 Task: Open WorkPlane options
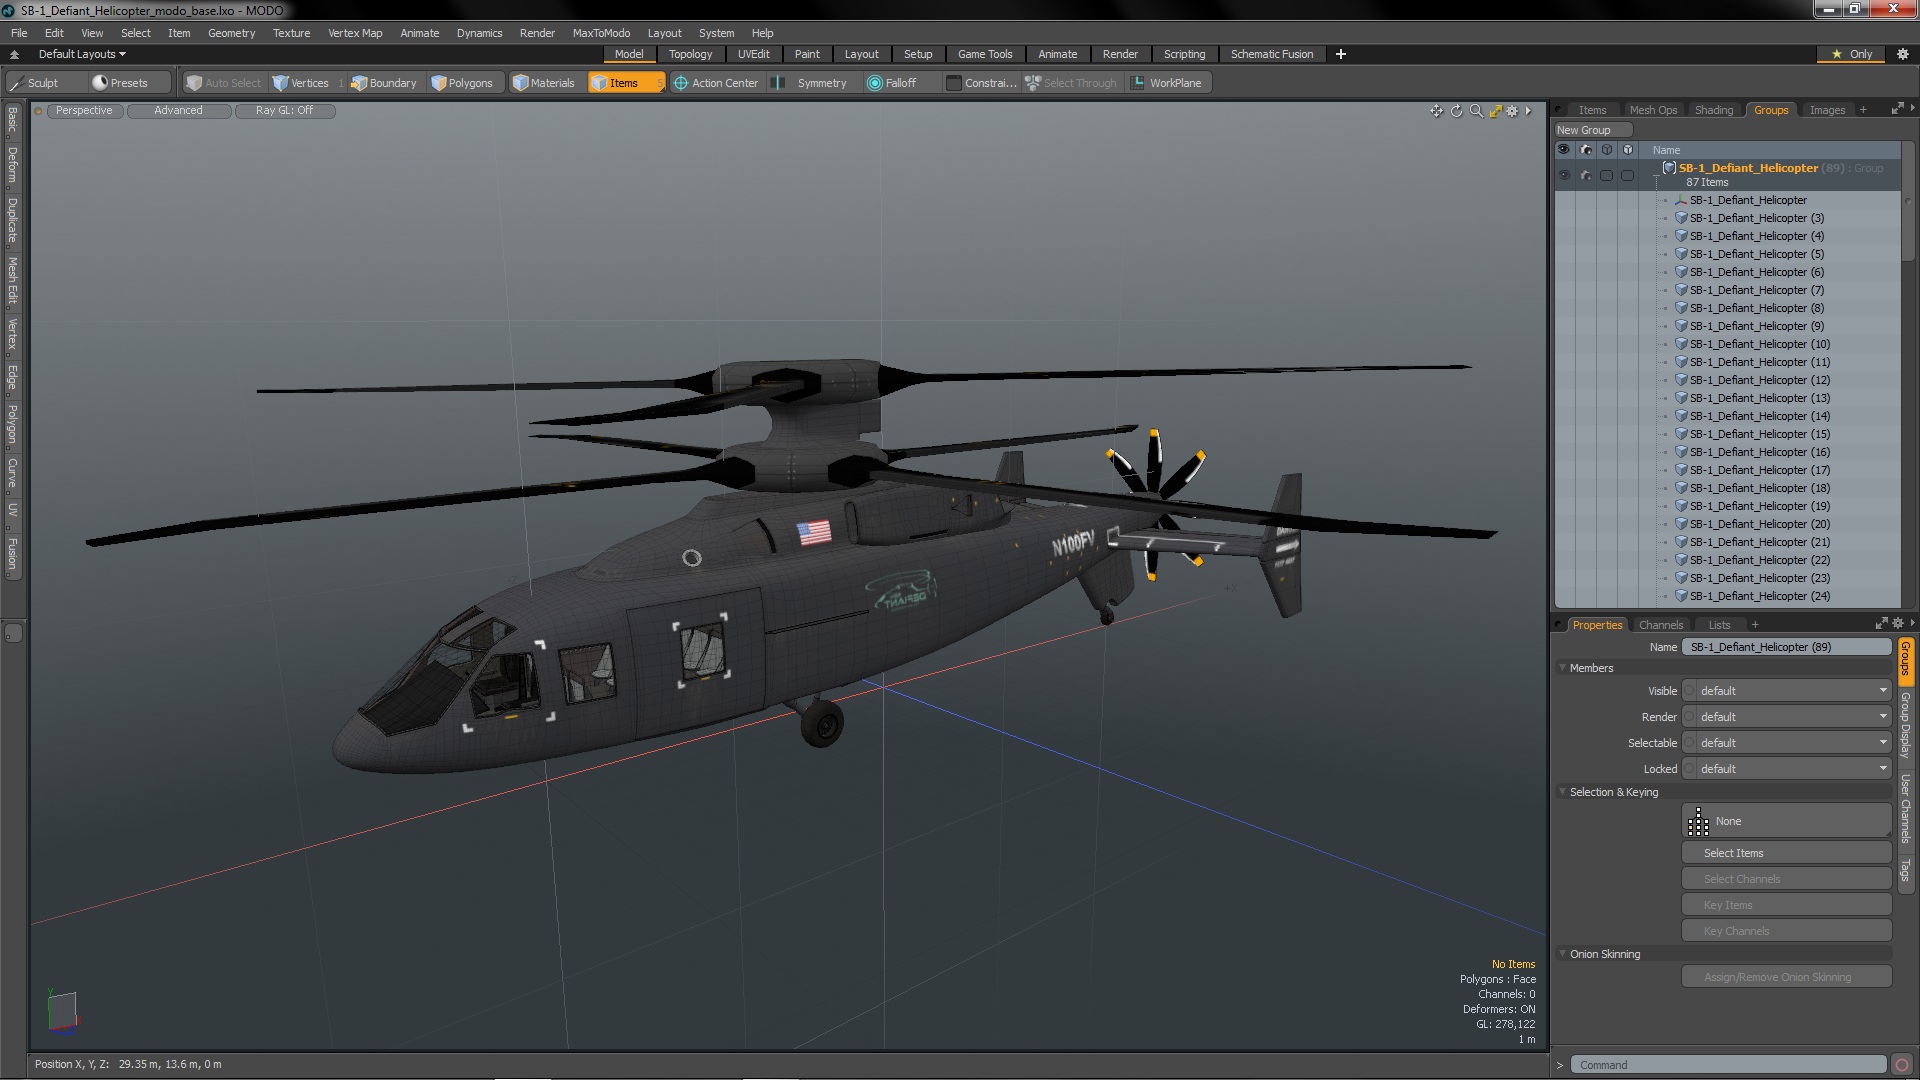coord(1167,83)
